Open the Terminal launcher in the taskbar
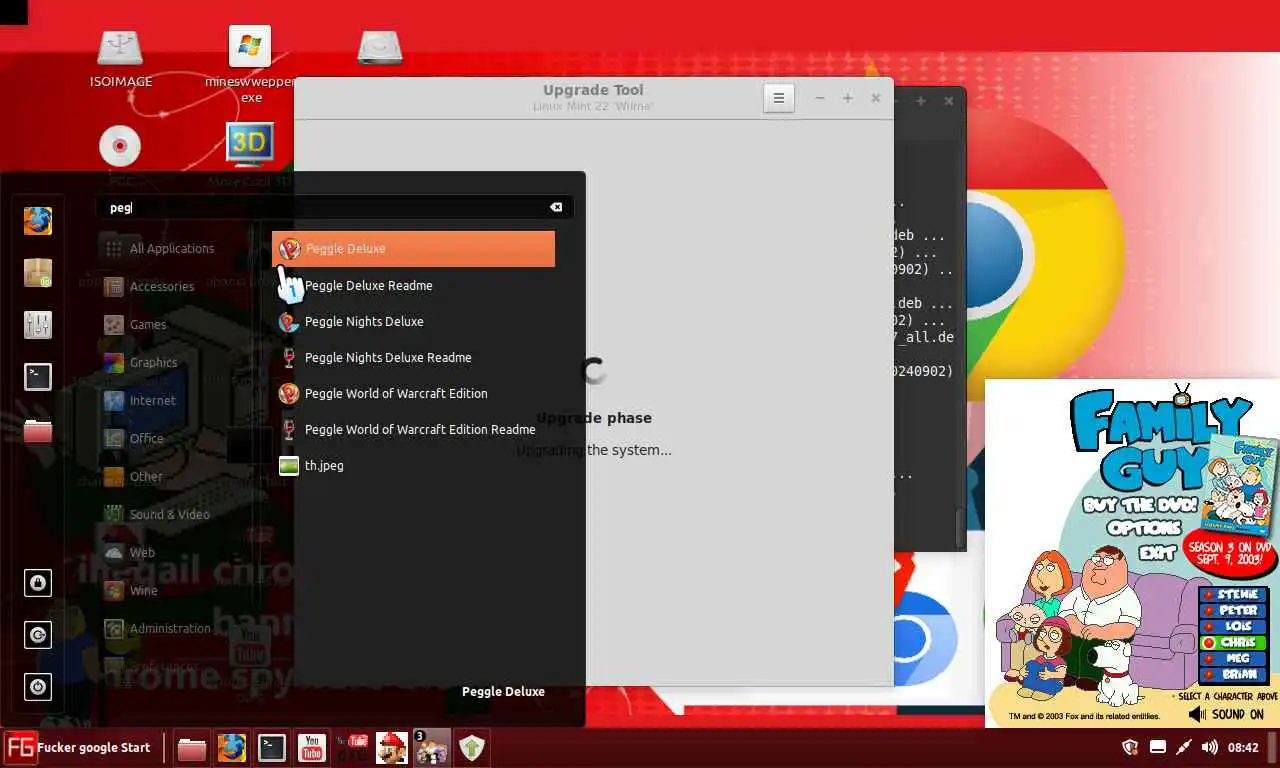Image resolution: width=1280 pixels, height=768 pixels. [x=271, y=748]
